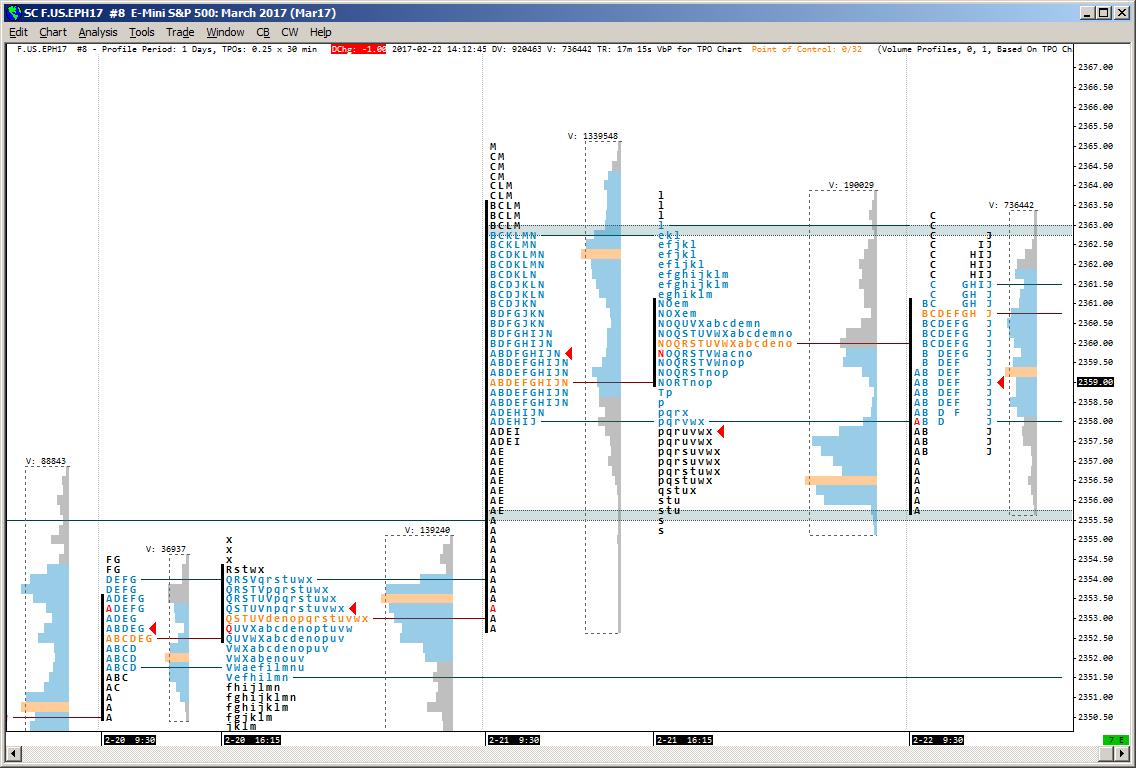This screenshot has height=768, width=1136.
Task: Click the 'V: 1339548' volume profile label
Action: coord(593,135)
